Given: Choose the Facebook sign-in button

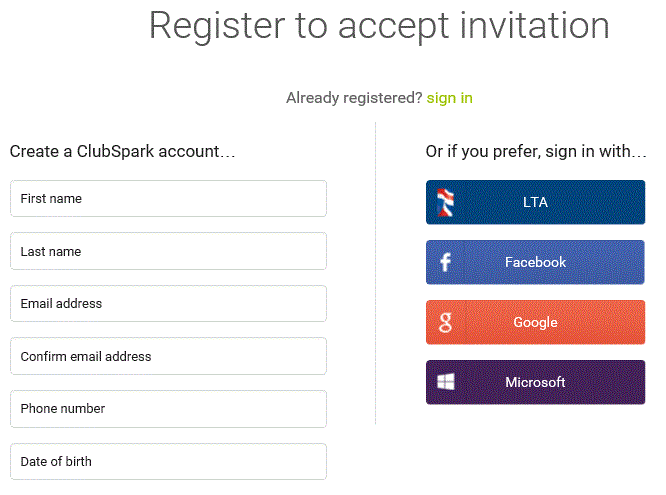Looking at the screenshot, I should 535,262.
